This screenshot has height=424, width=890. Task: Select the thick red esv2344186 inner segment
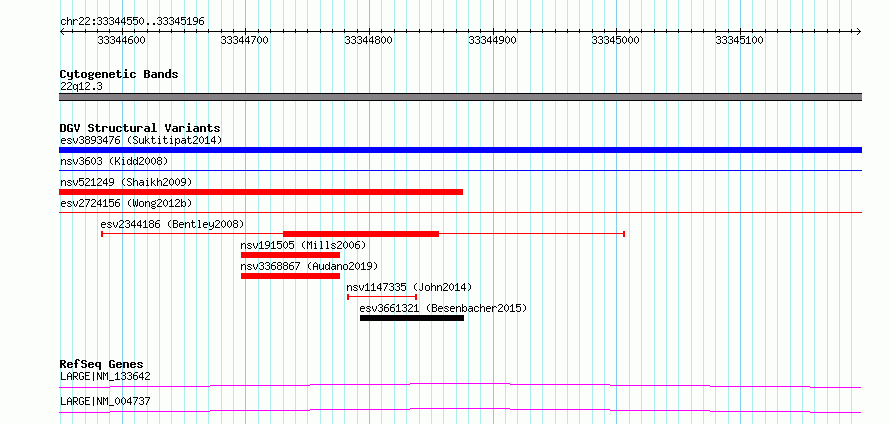tap(361, 234)
